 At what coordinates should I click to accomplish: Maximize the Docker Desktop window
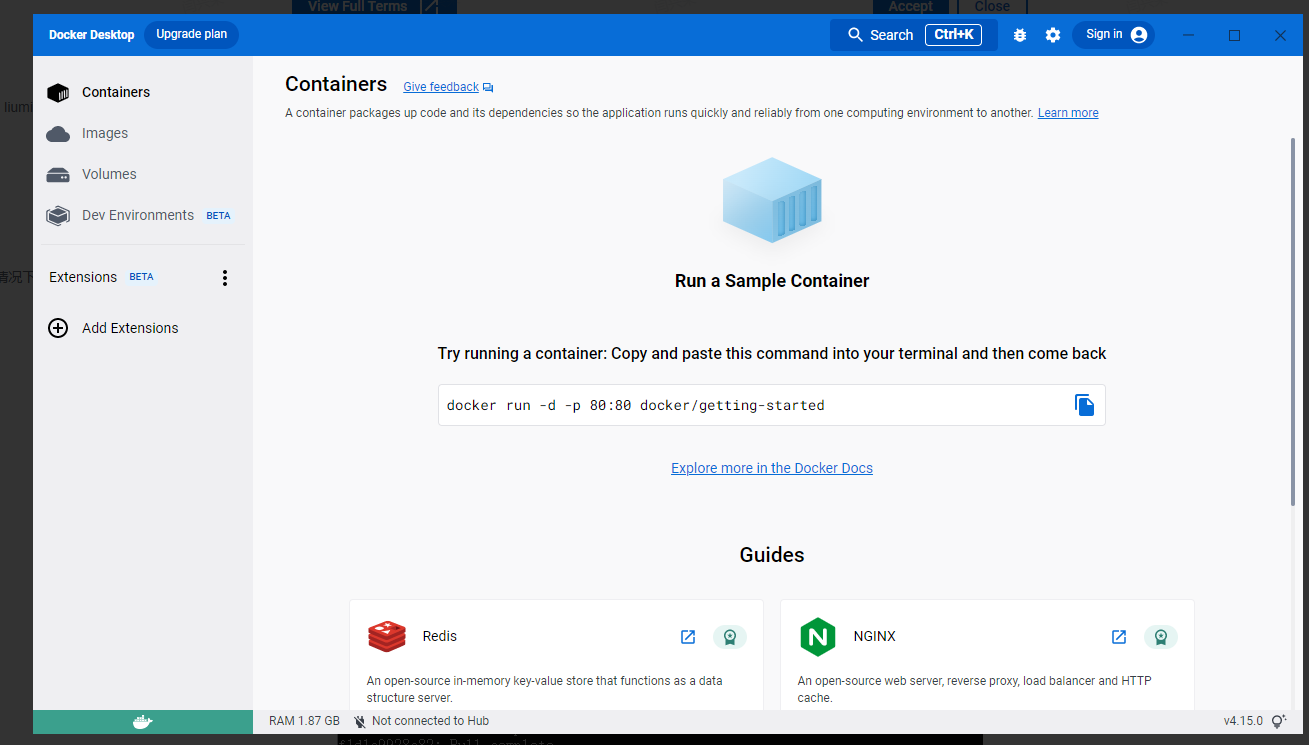tap(1234, 35)
